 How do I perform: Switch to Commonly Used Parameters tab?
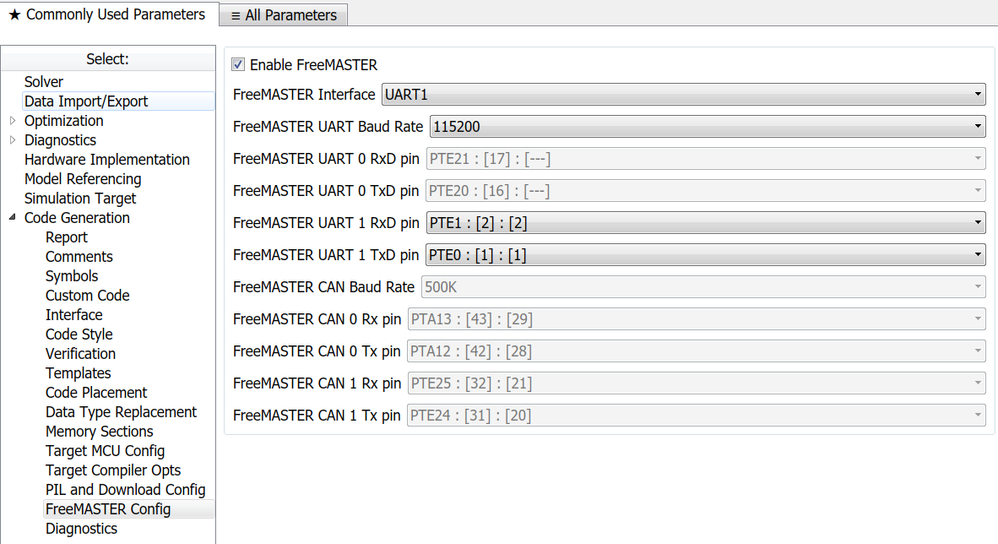pyautogui.click(x=107, y=15)
